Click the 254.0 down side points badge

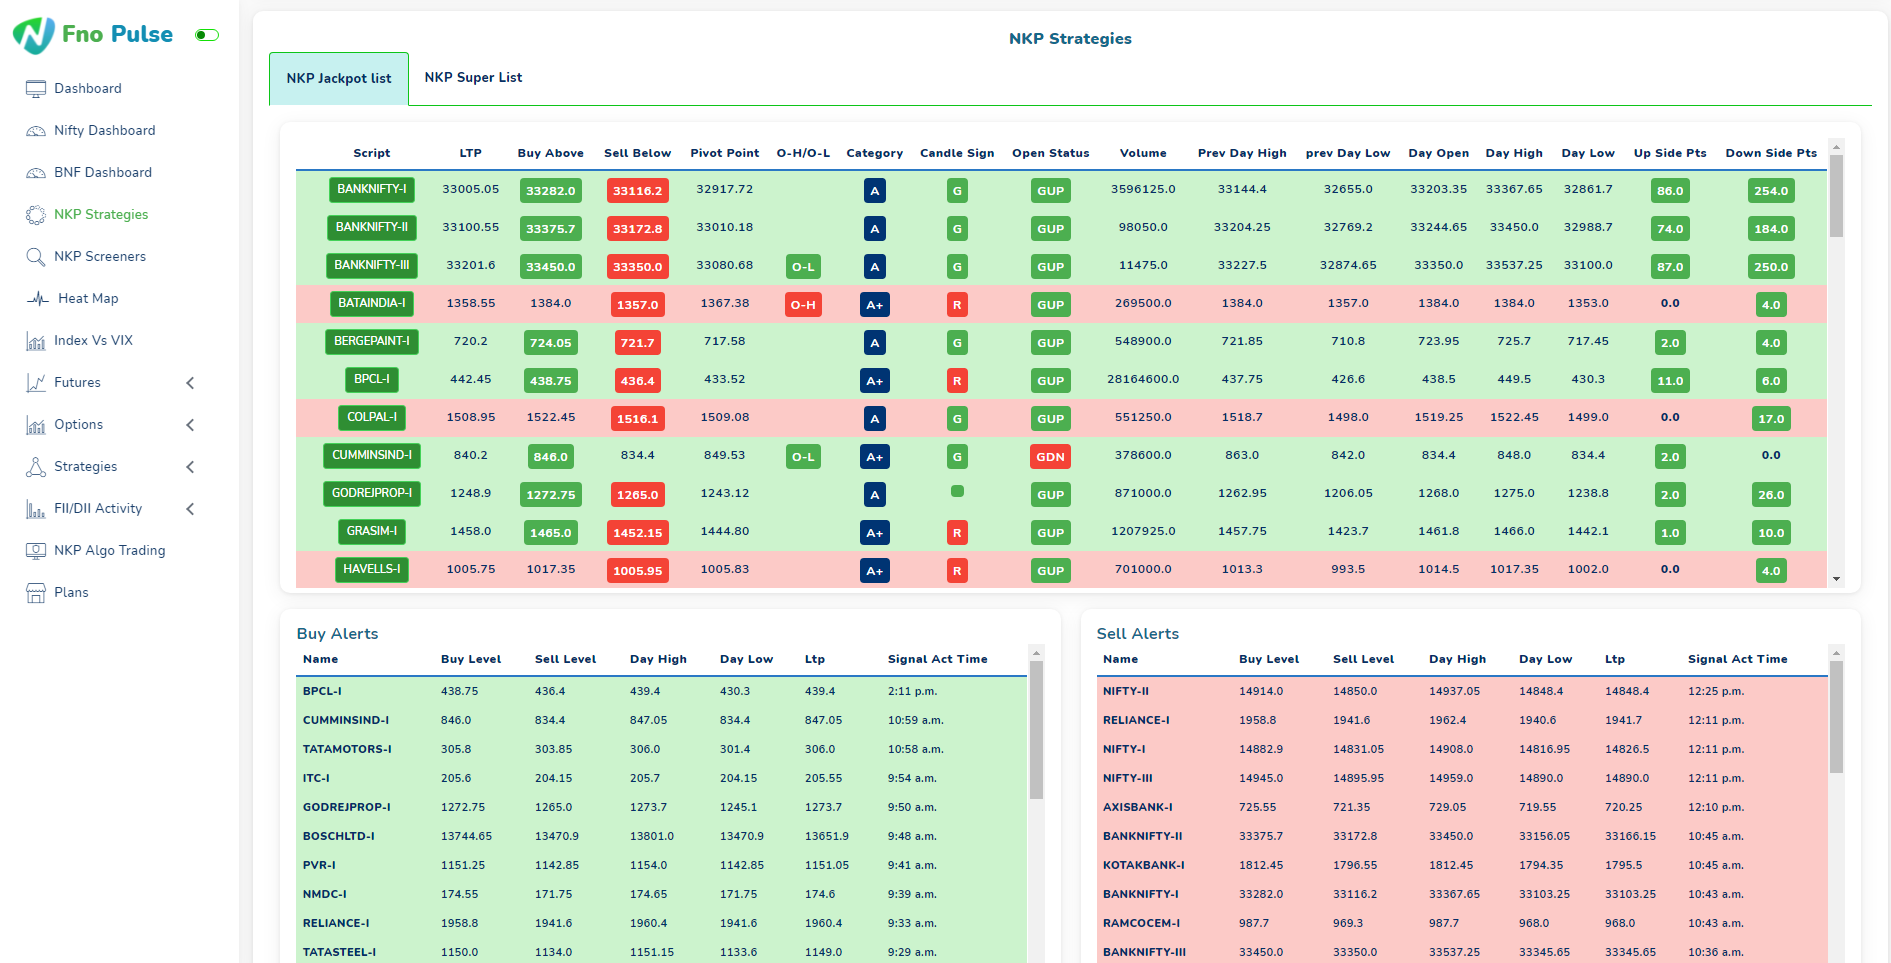coord(1771,191)
